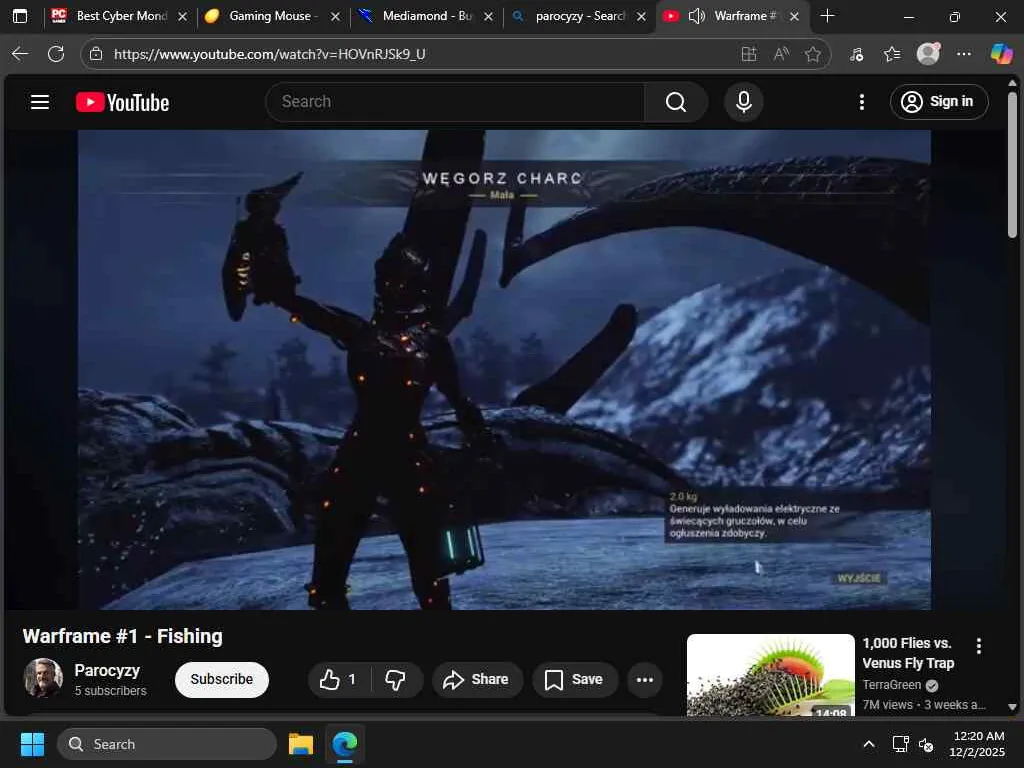
Task: Open the YouTube guide hamburger menu
Action: (x=40, y=102)
